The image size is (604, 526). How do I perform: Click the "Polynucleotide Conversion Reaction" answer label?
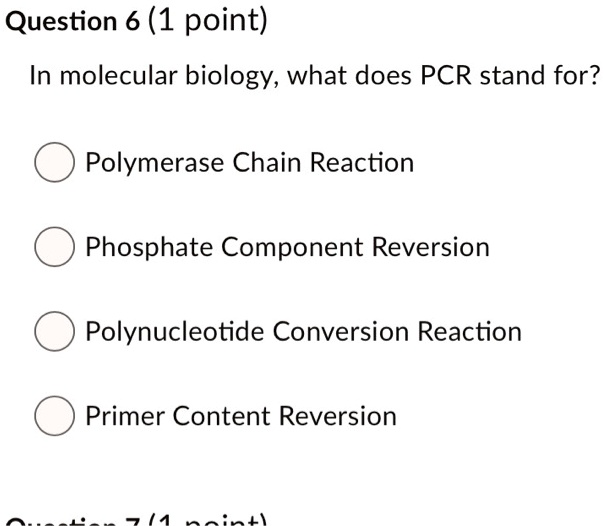(303, 331)
